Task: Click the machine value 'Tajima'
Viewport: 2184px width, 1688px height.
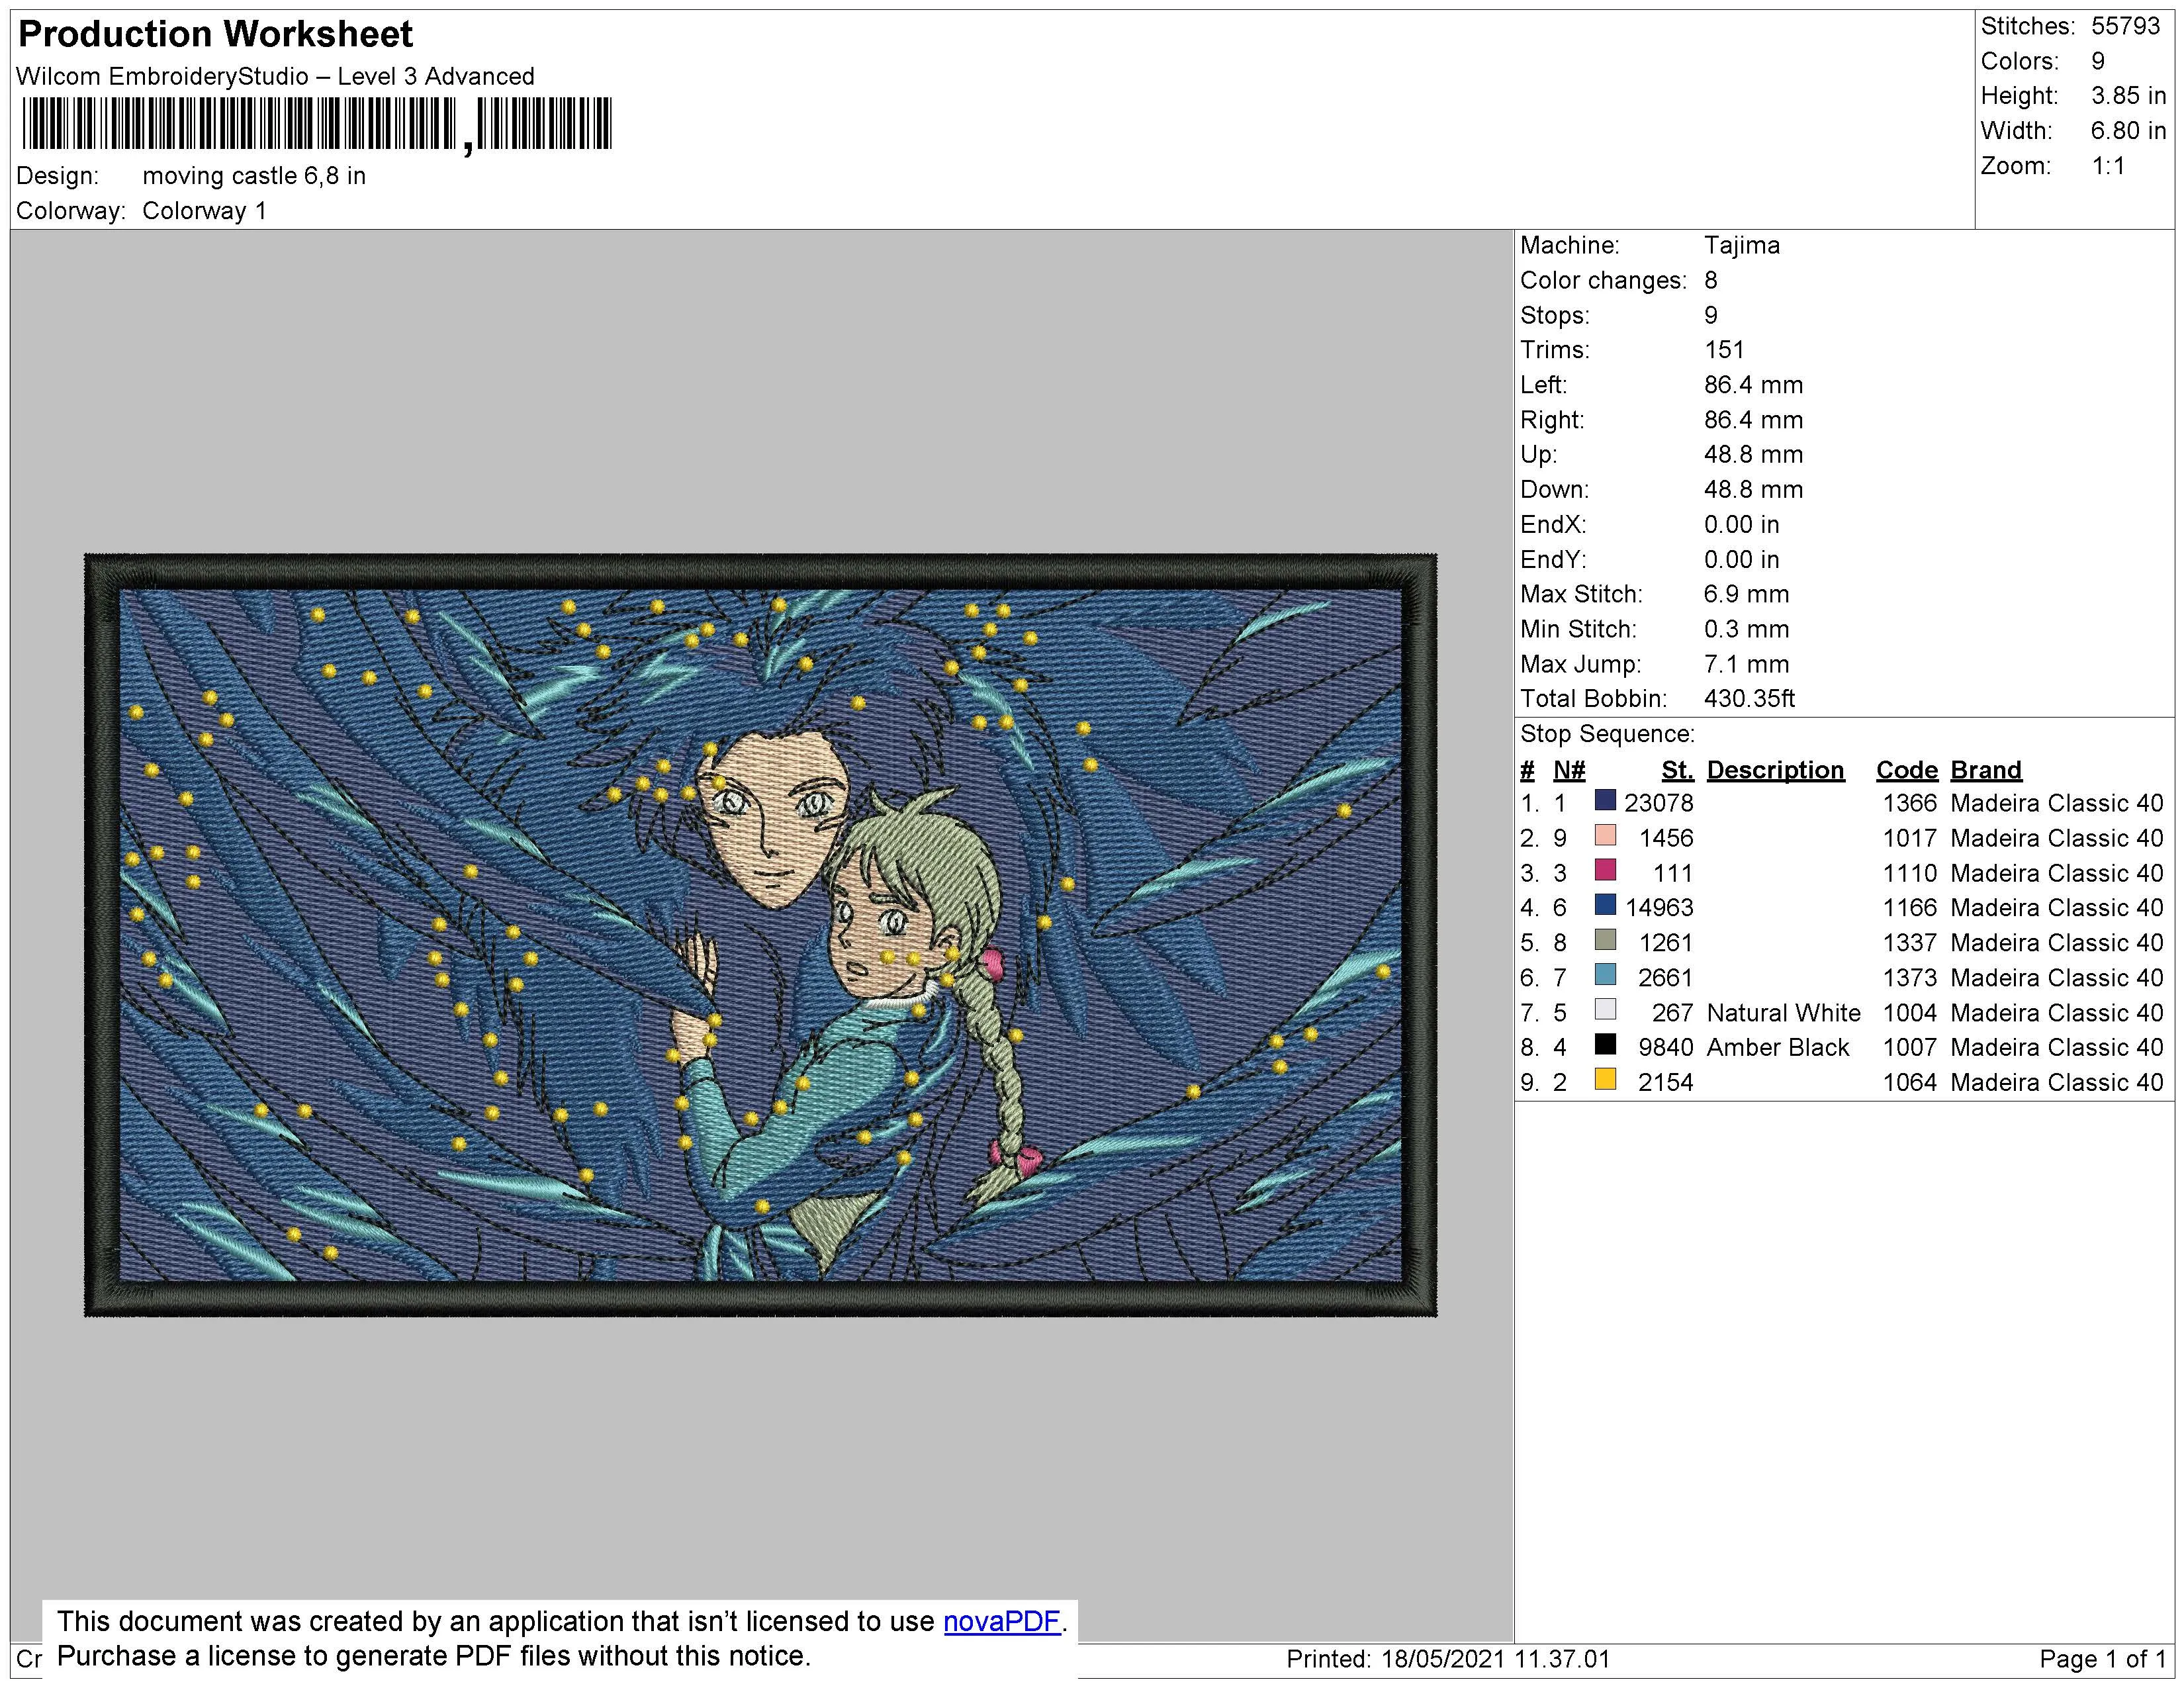Action: pyautogui.click(x=1742, y=245)
